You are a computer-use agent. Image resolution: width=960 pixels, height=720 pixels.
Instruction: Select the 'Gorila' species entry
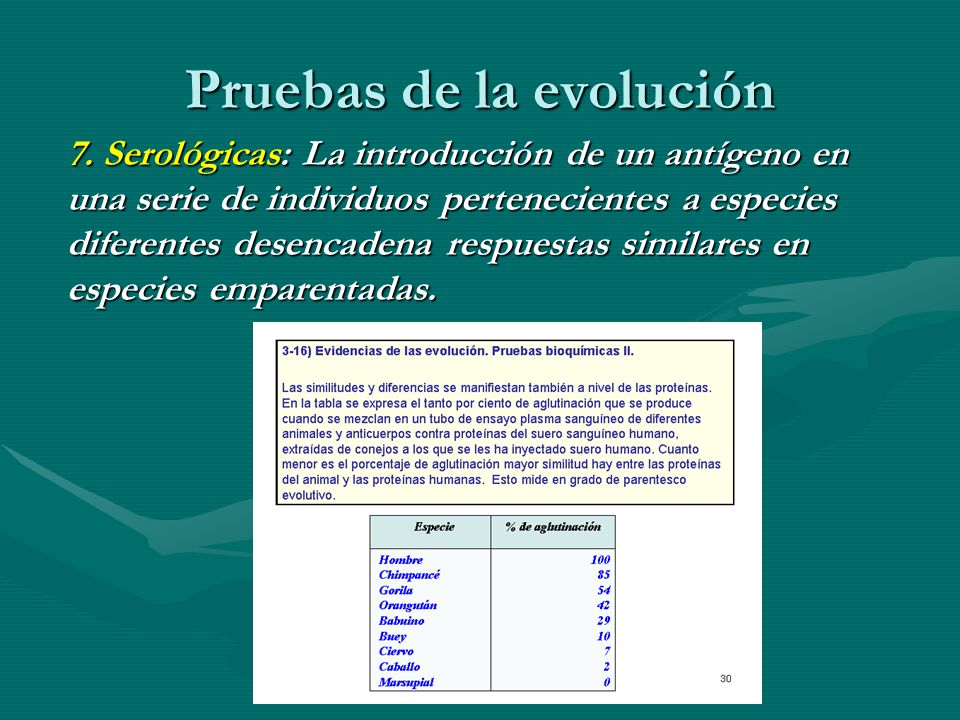click(396, 590)
